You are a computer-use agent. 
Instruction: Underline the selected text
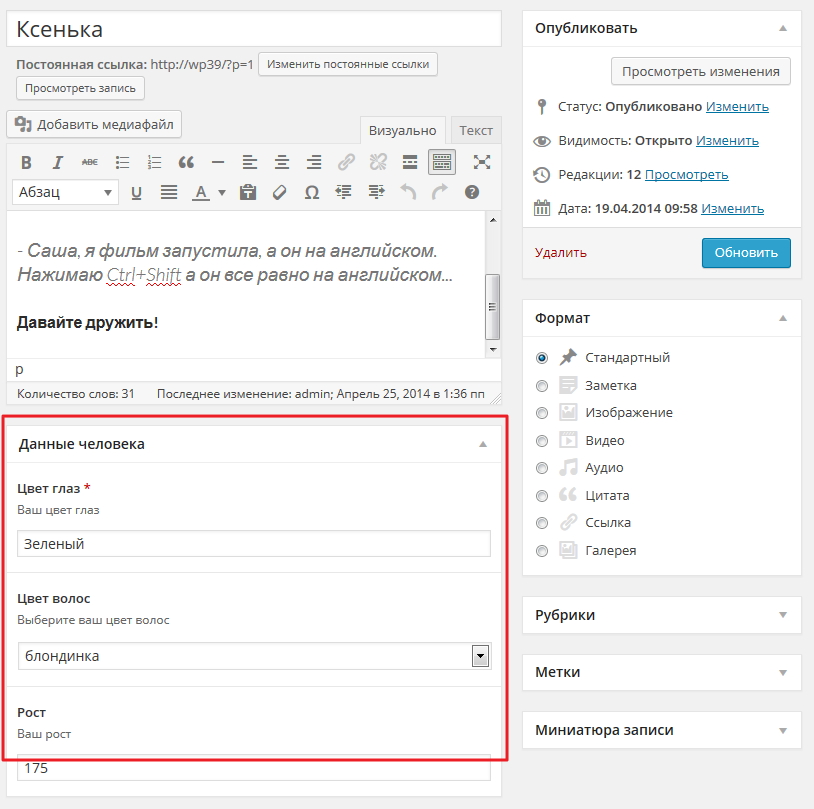tap(136, 193)
